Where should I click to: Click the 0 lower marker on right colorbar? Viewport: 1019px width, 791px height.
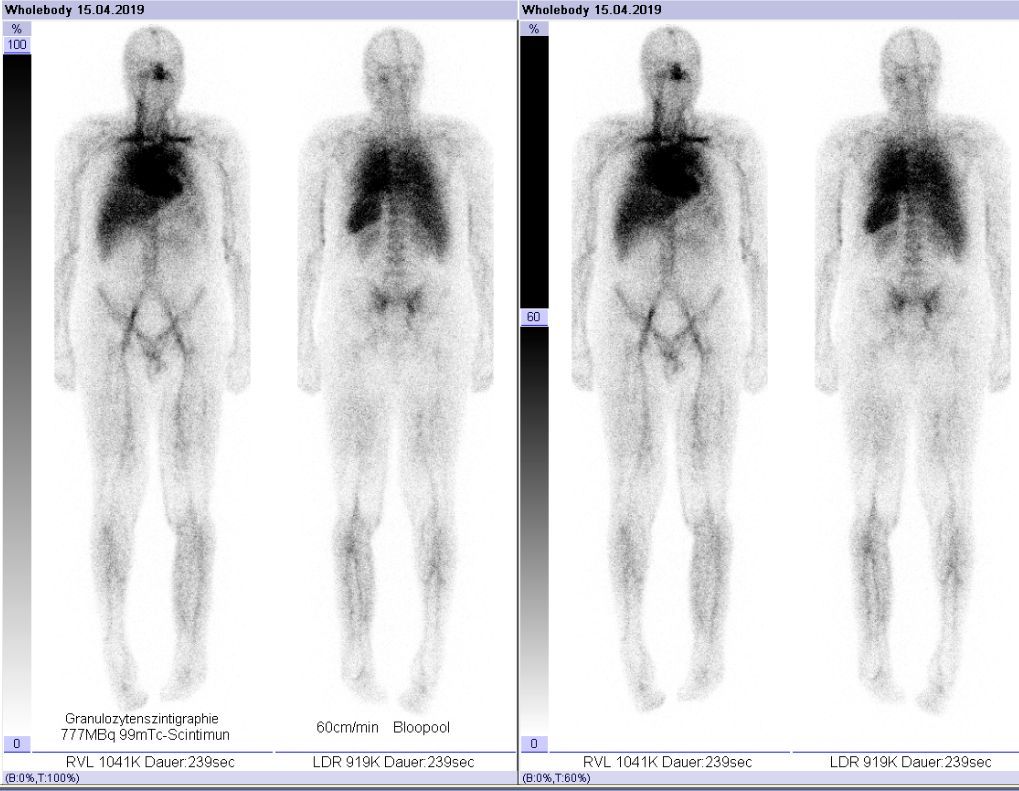point(534,744)
